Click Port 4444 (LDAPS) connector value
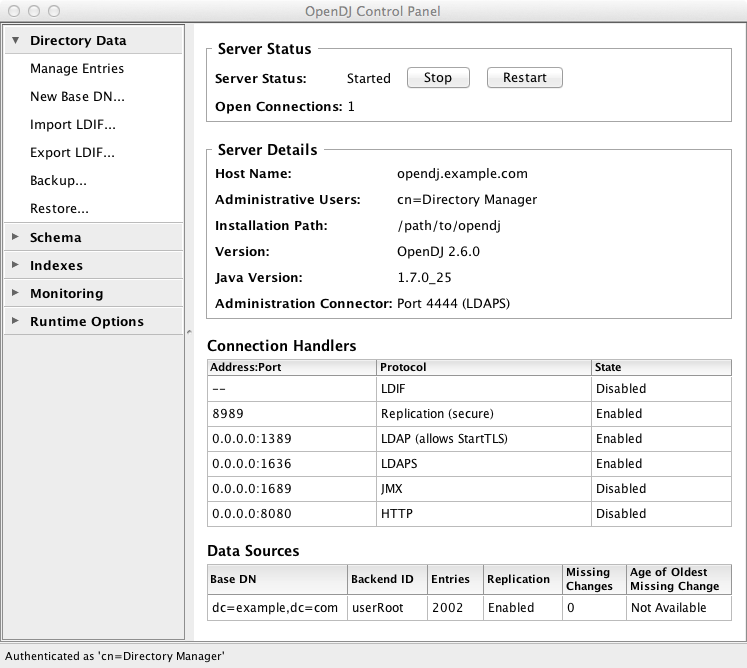 tap(454, 304)
